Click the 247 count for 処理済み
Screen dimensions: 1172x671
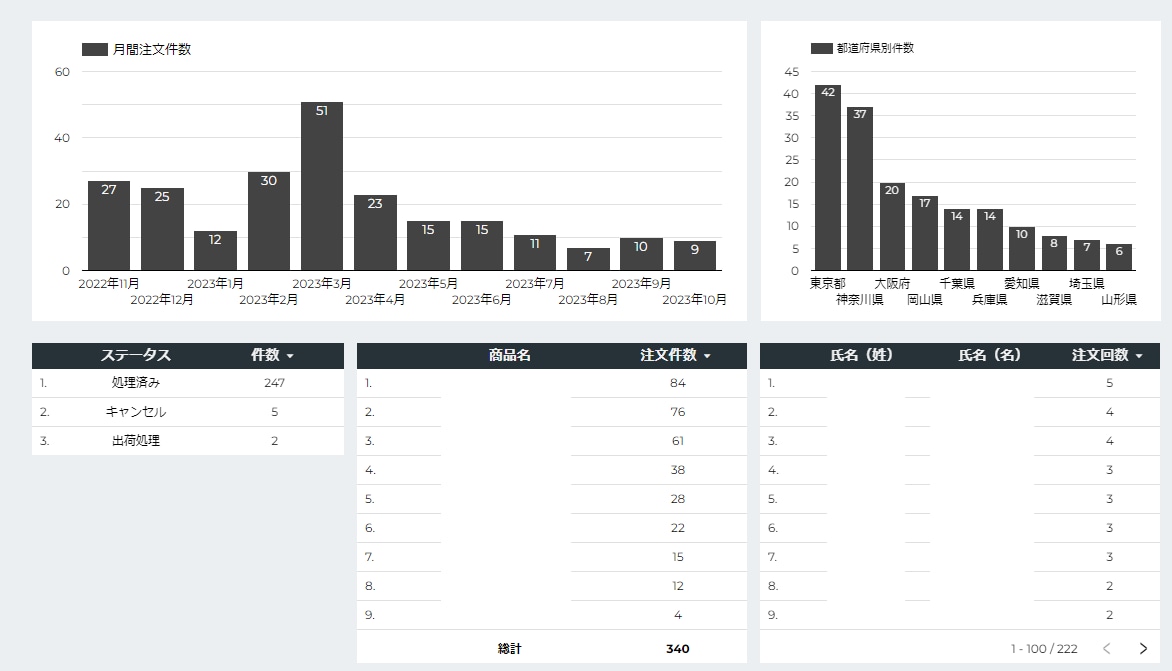pyautogui.click(x=274, y=383)
